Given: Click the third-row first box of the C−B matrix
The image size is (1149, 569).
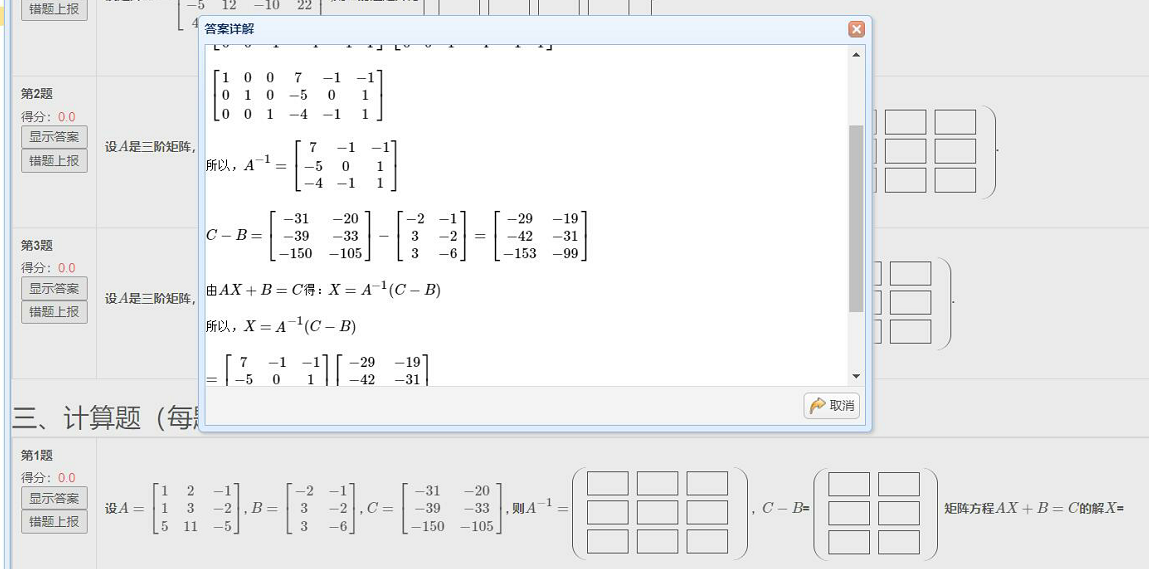Looking at the screenshot, I should pos(849,542).
